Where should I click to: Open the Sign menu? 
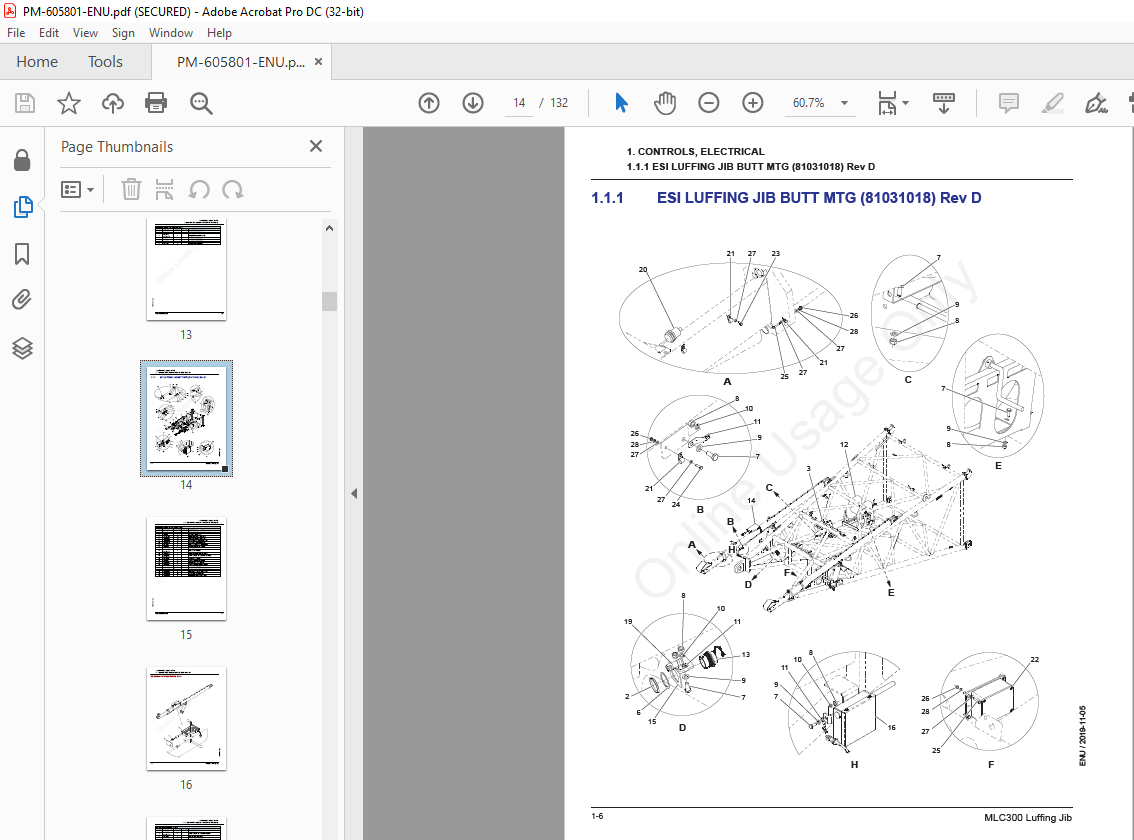123,33
